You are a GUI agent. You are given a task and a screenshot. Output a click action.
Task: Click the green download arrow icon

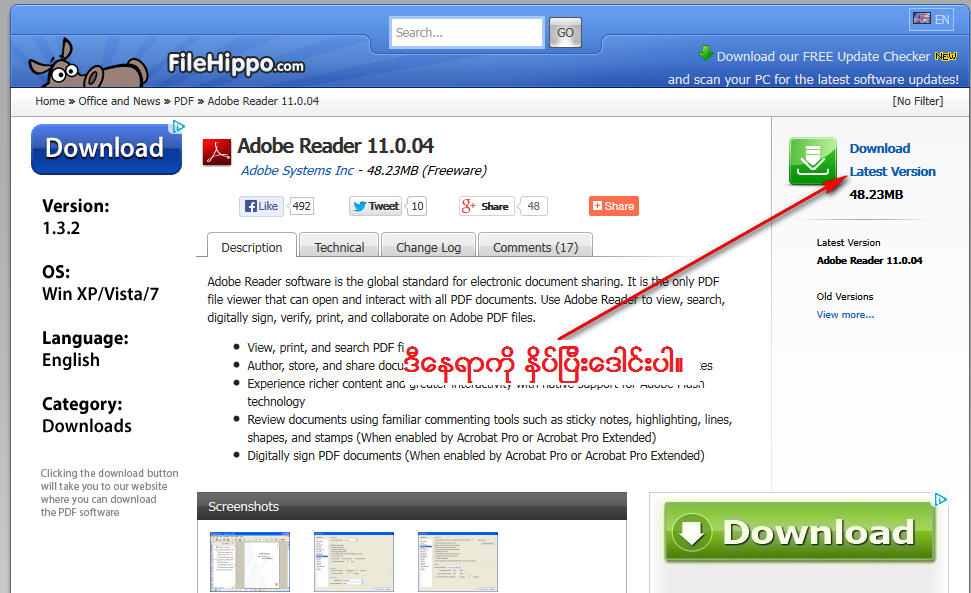pos(812,161)
